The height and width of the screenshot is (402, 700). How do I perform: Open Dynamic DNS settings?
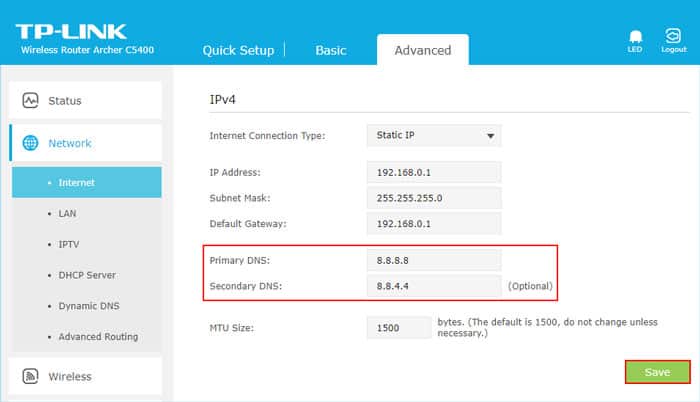pos(89,306)
